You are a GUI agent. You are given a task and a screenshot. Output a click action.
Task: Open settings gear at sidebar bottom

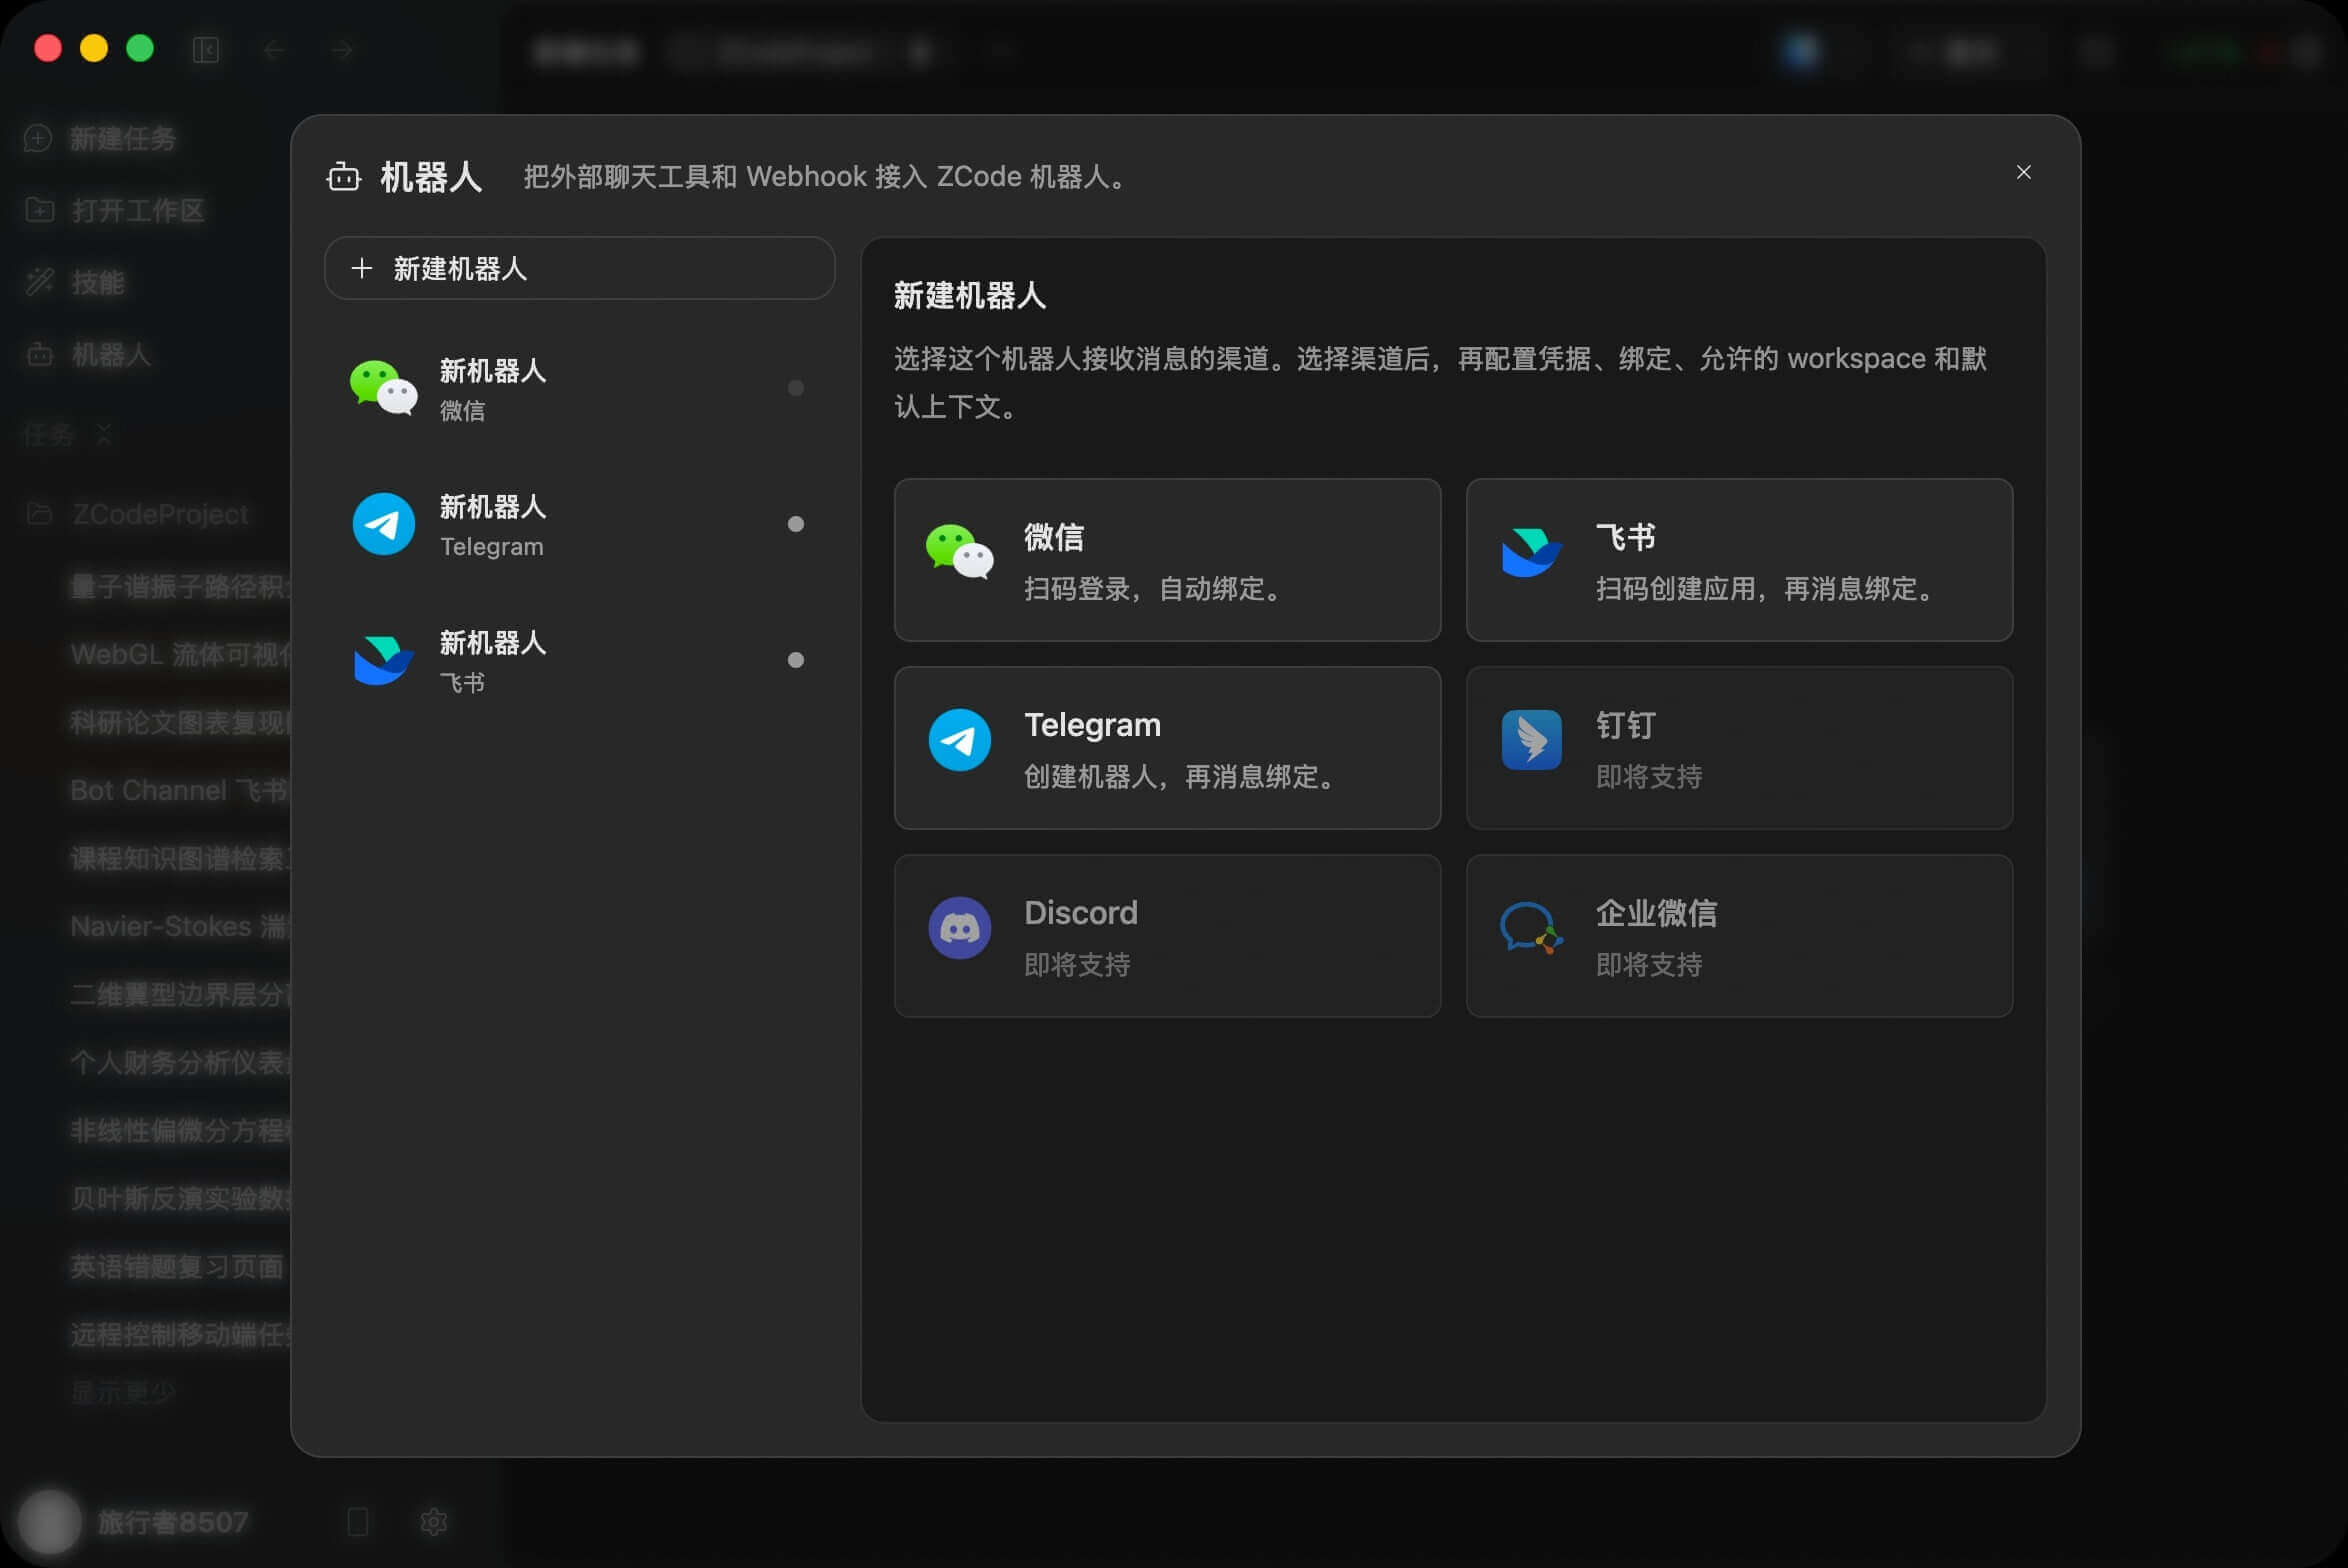433,1522
